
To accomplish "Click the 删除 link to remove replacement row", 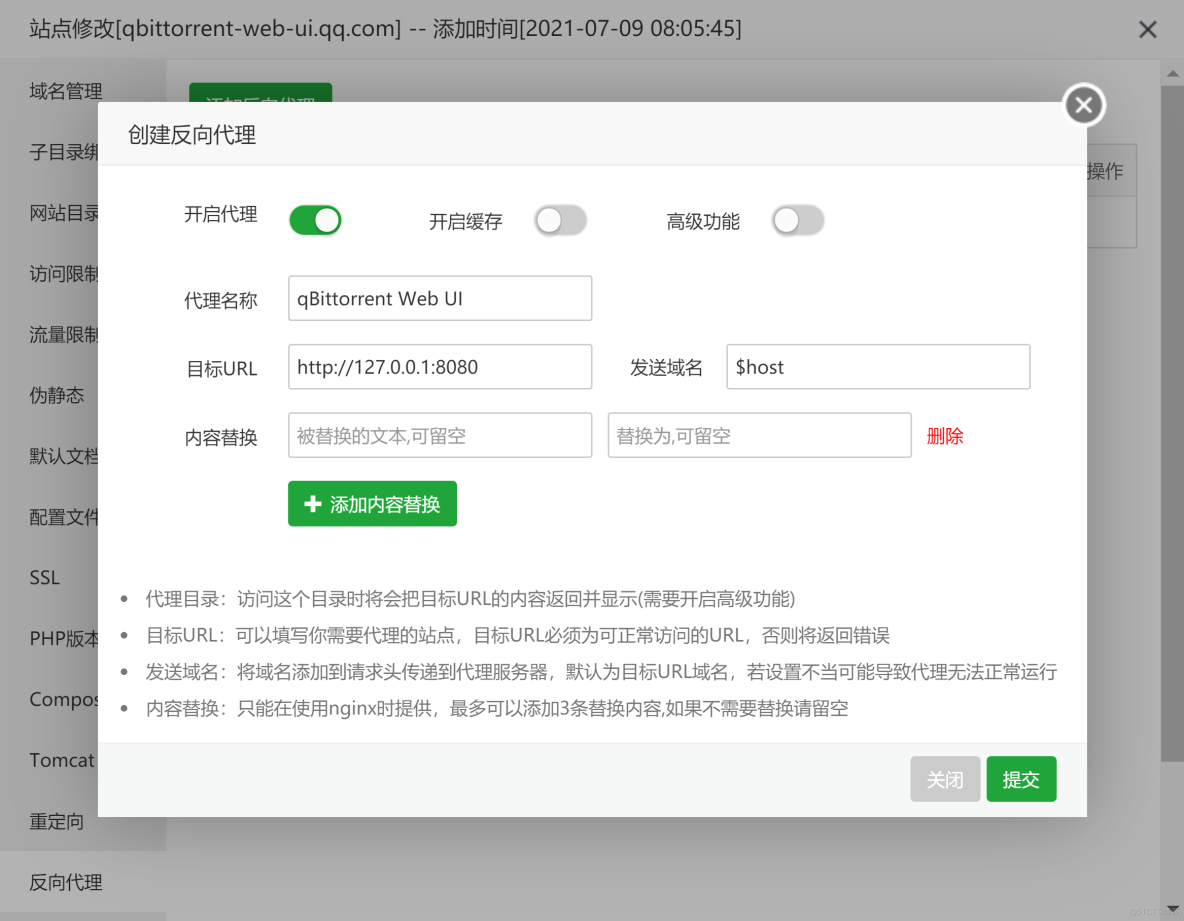I will point(944,435).
